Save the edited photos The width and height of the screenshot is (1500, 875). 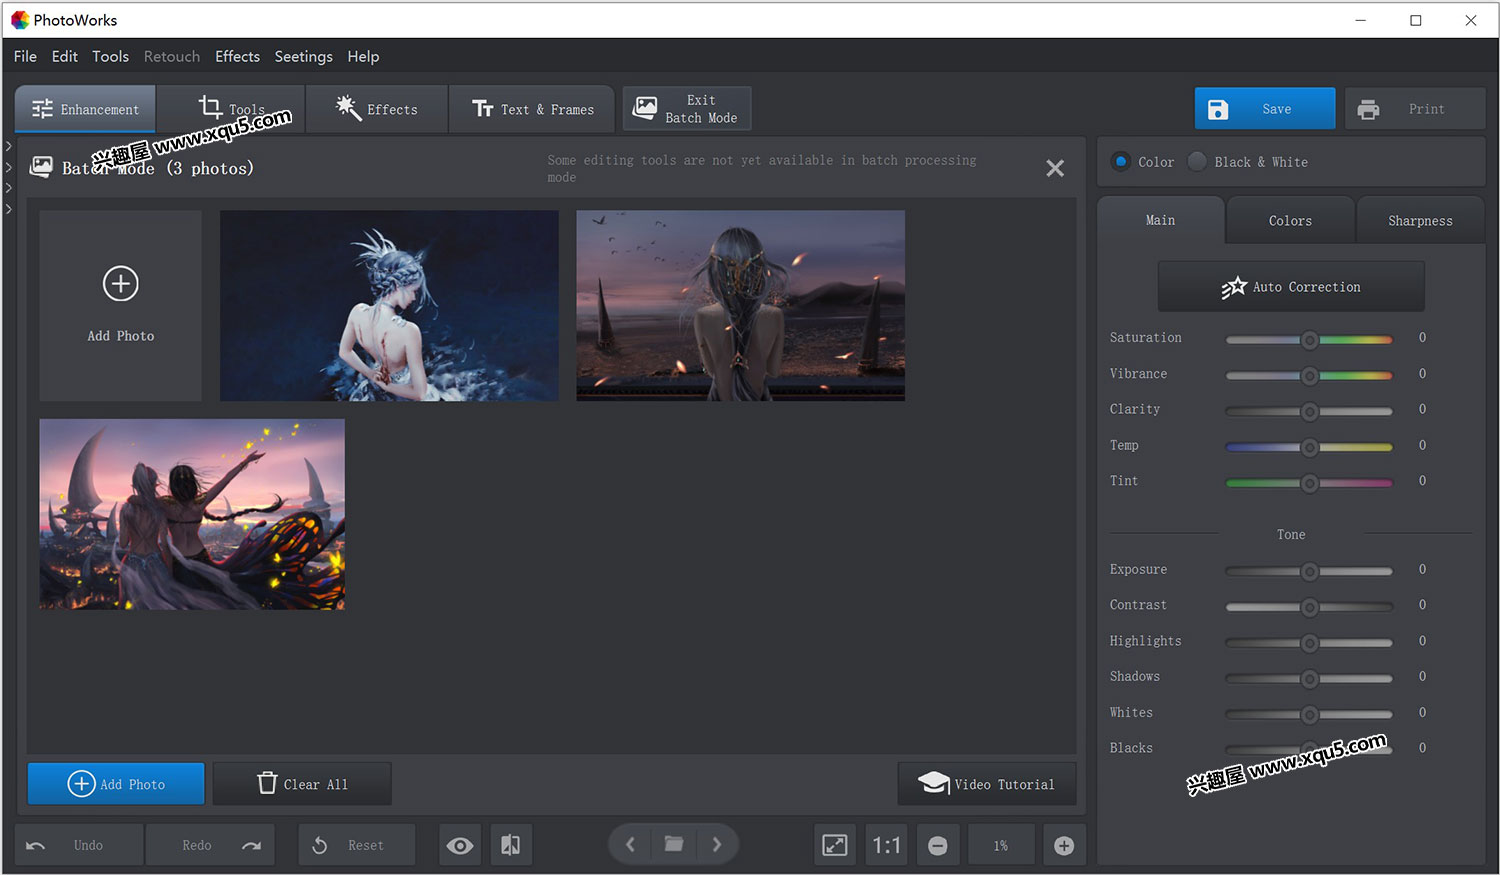pos(1265,109)
